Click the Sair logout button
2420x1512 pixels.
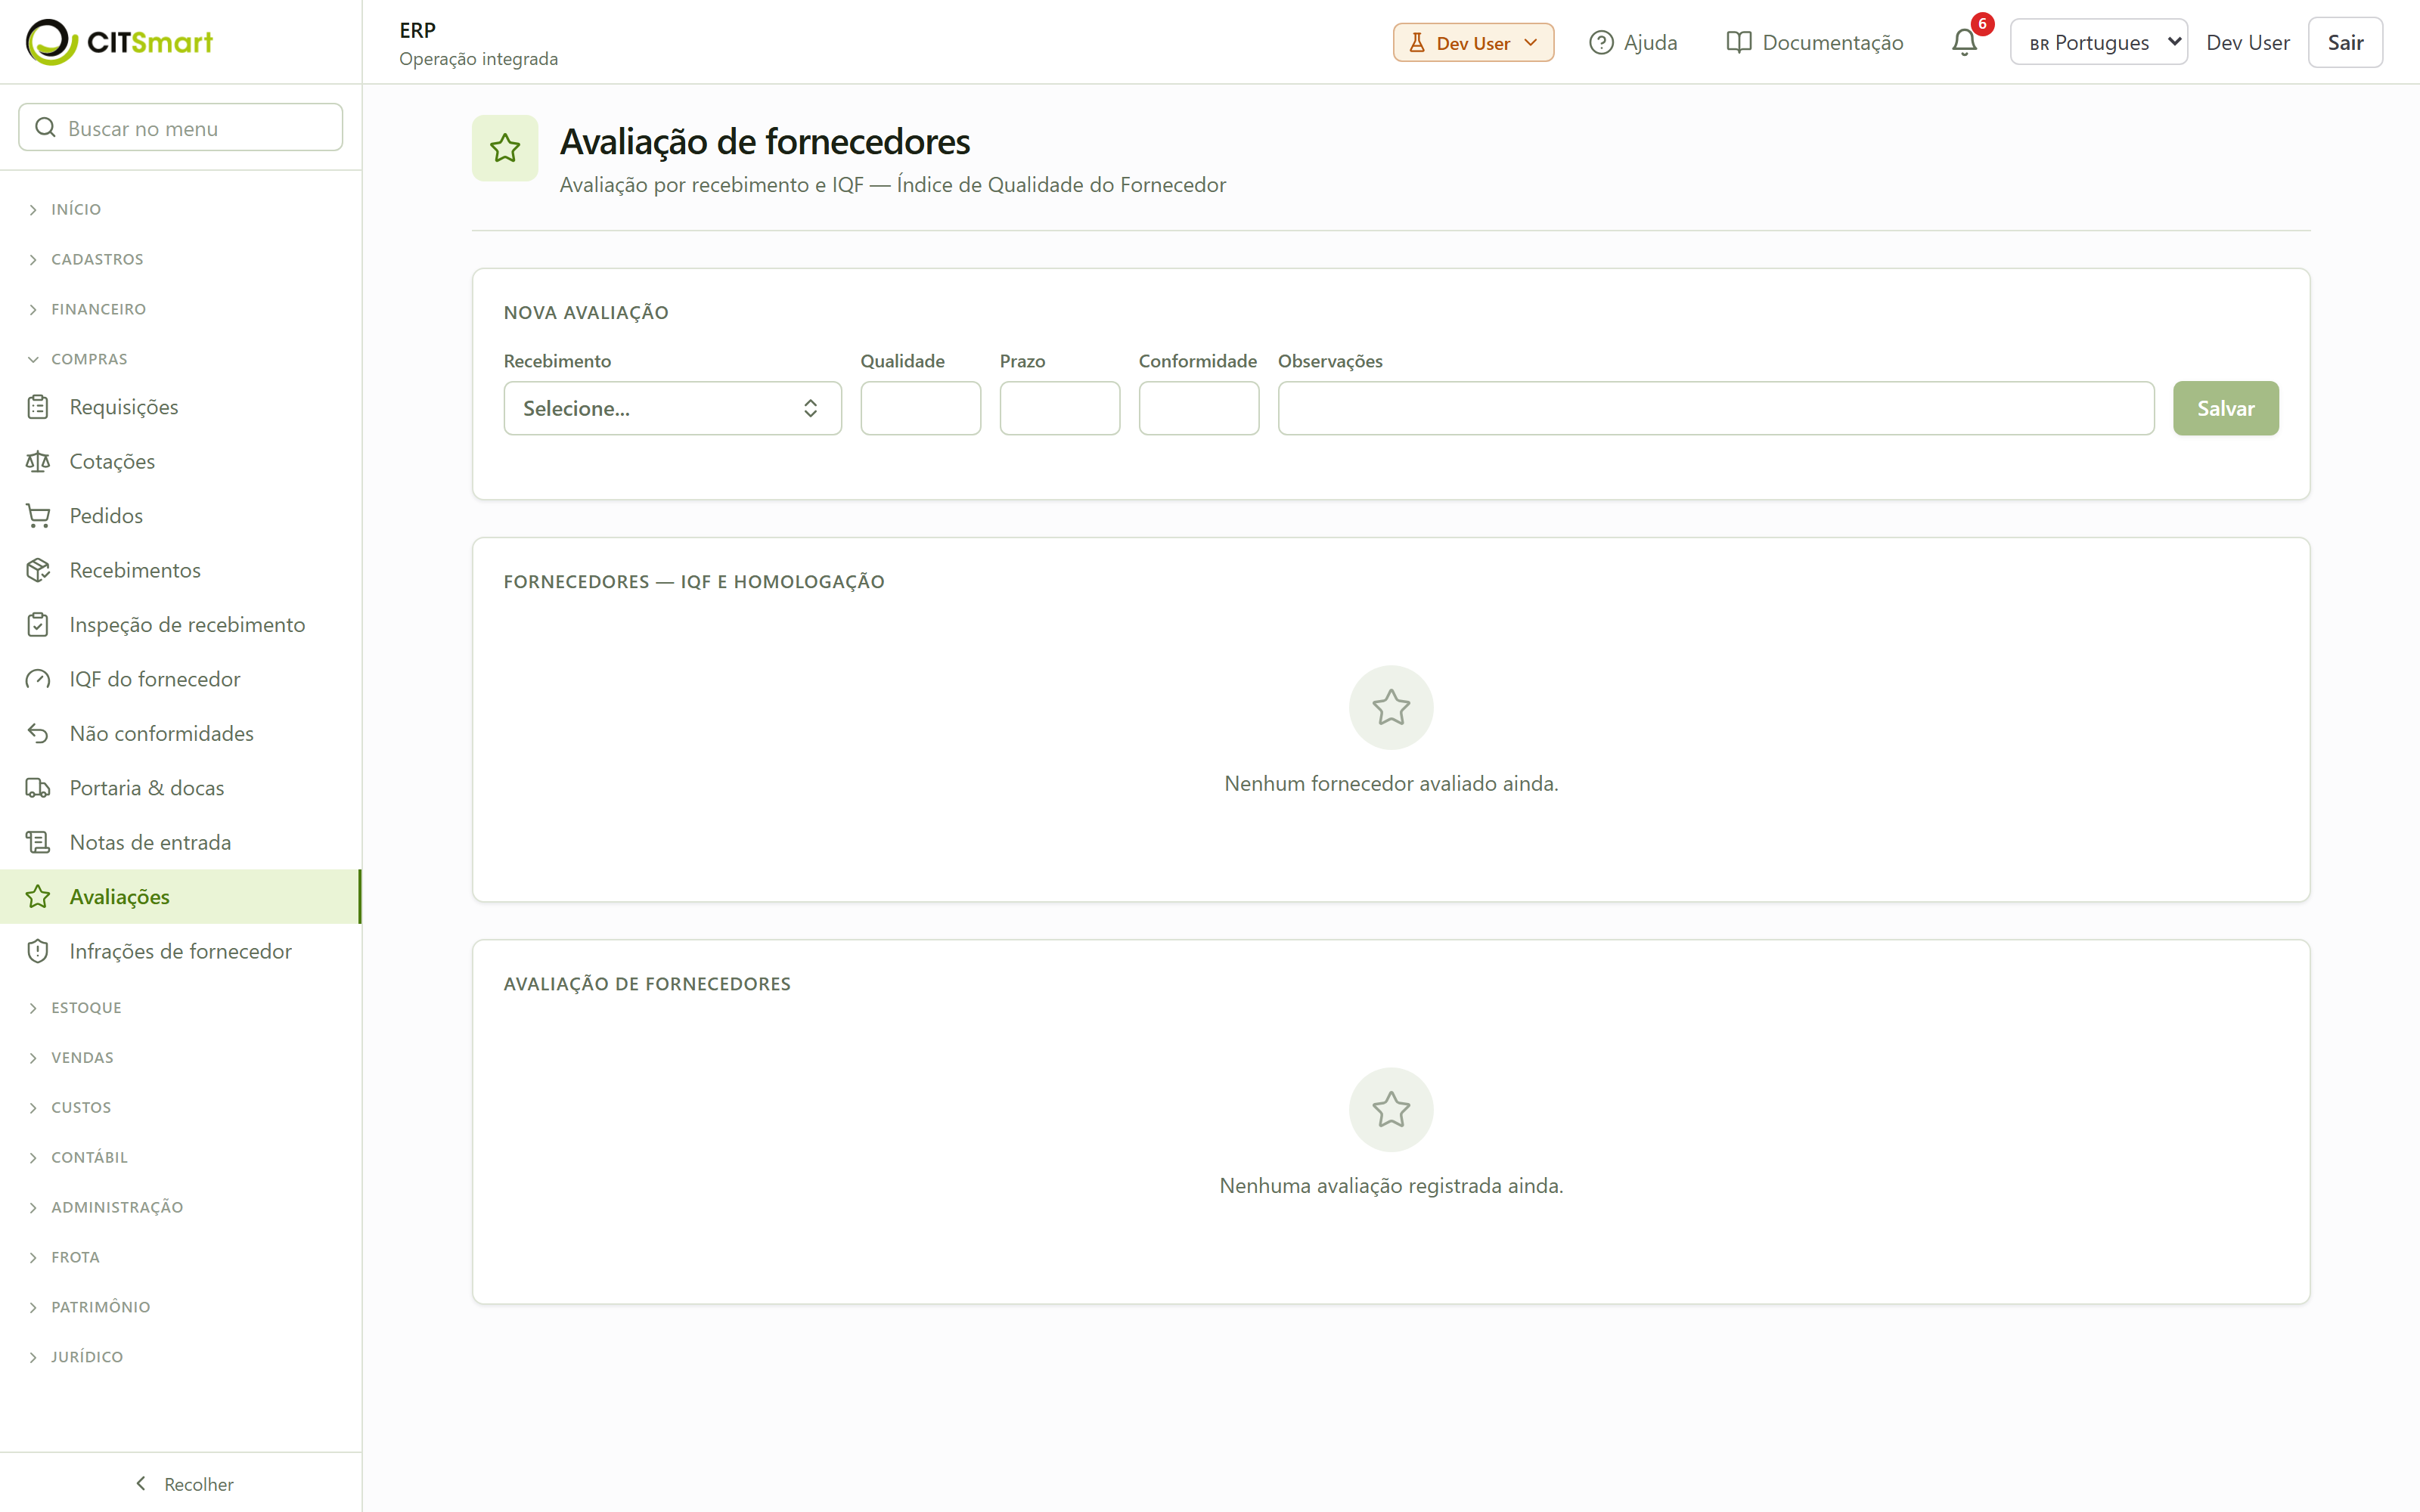pos(2345,42)
